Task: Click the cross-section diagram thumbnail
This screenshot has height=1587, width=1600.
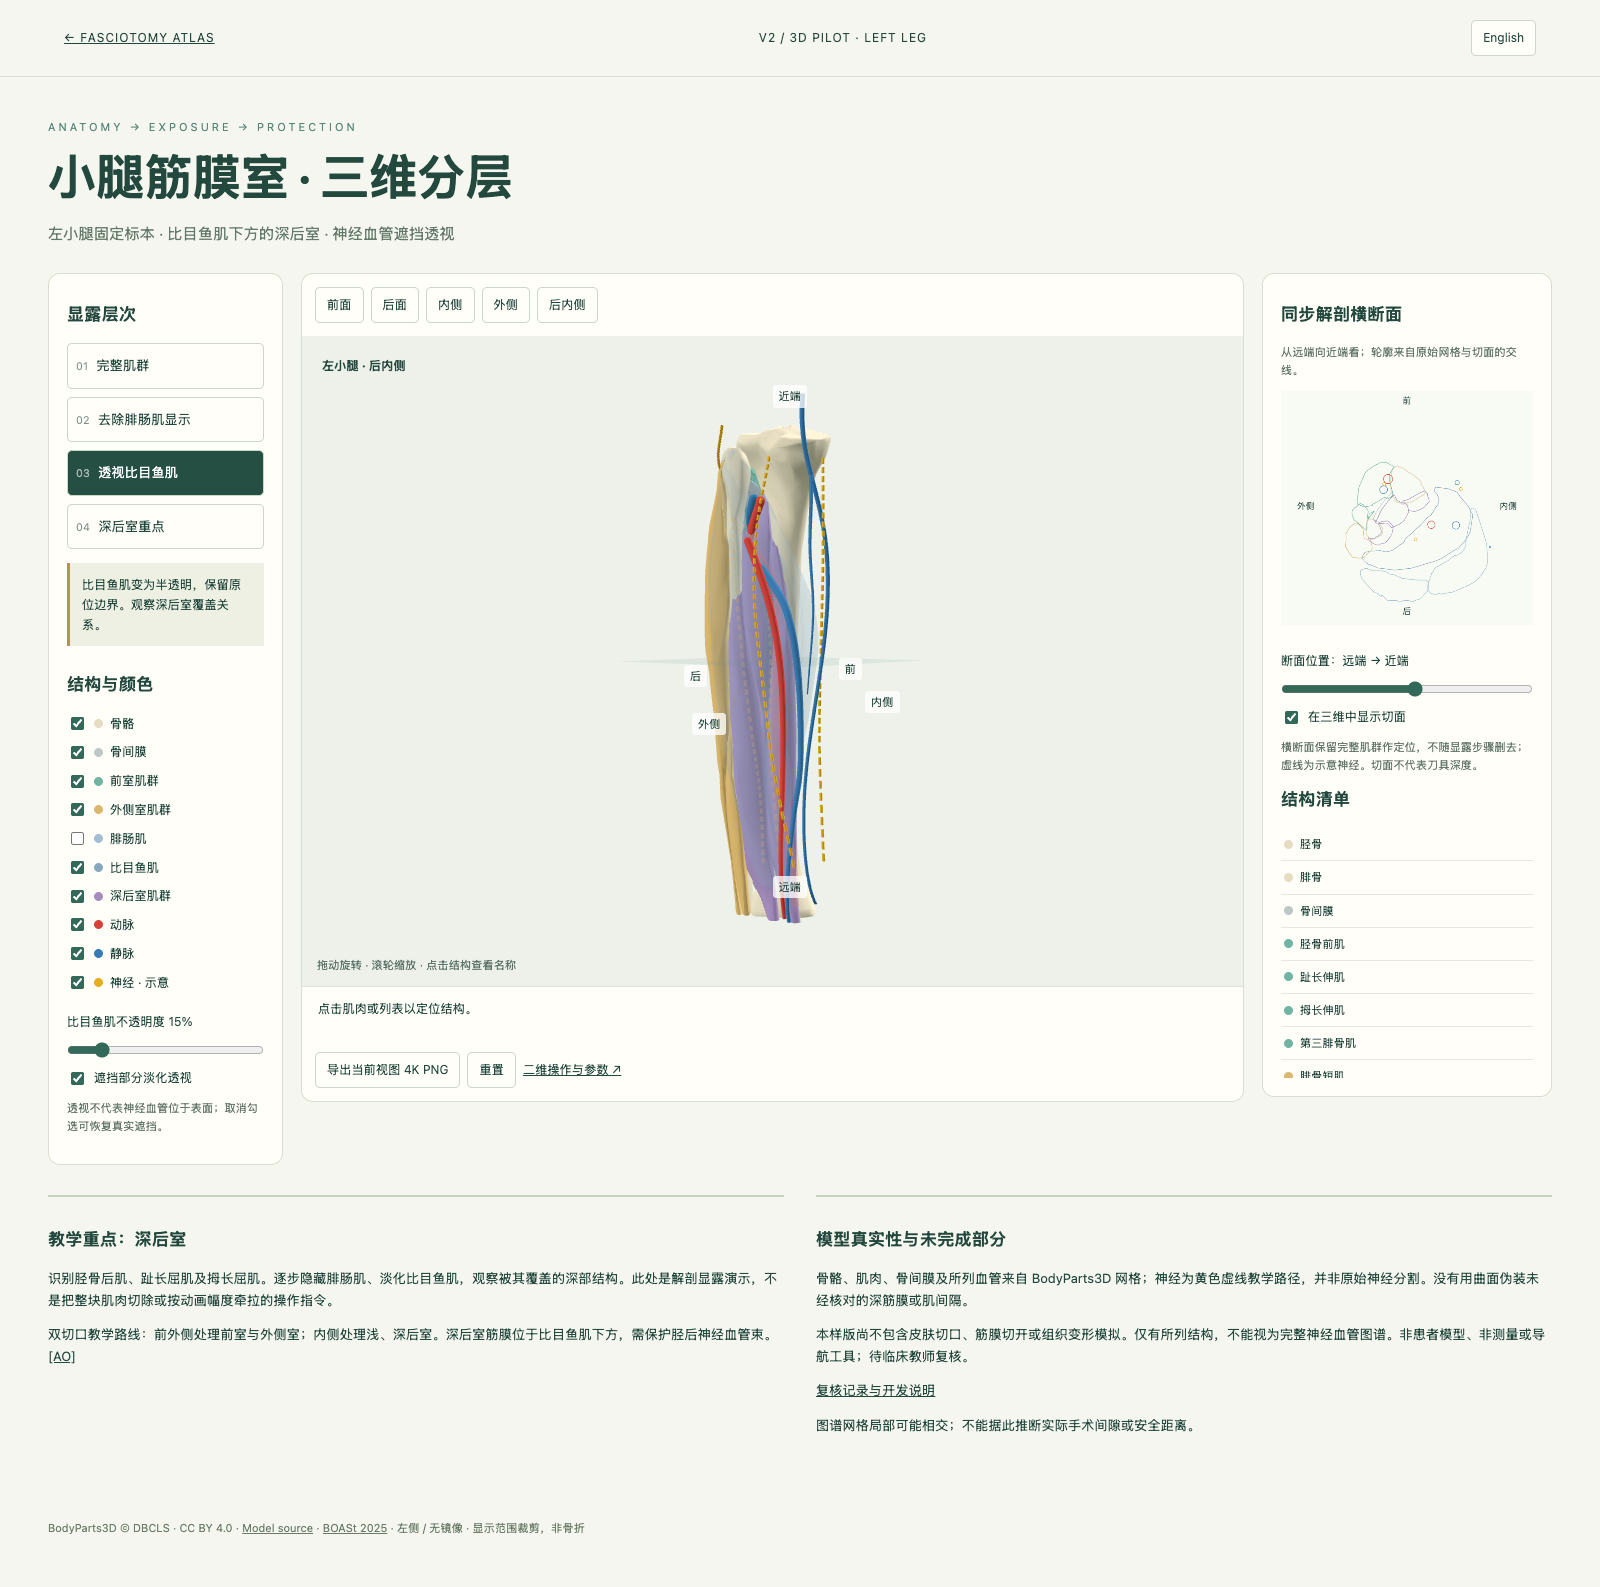Action: (1406, 508)
